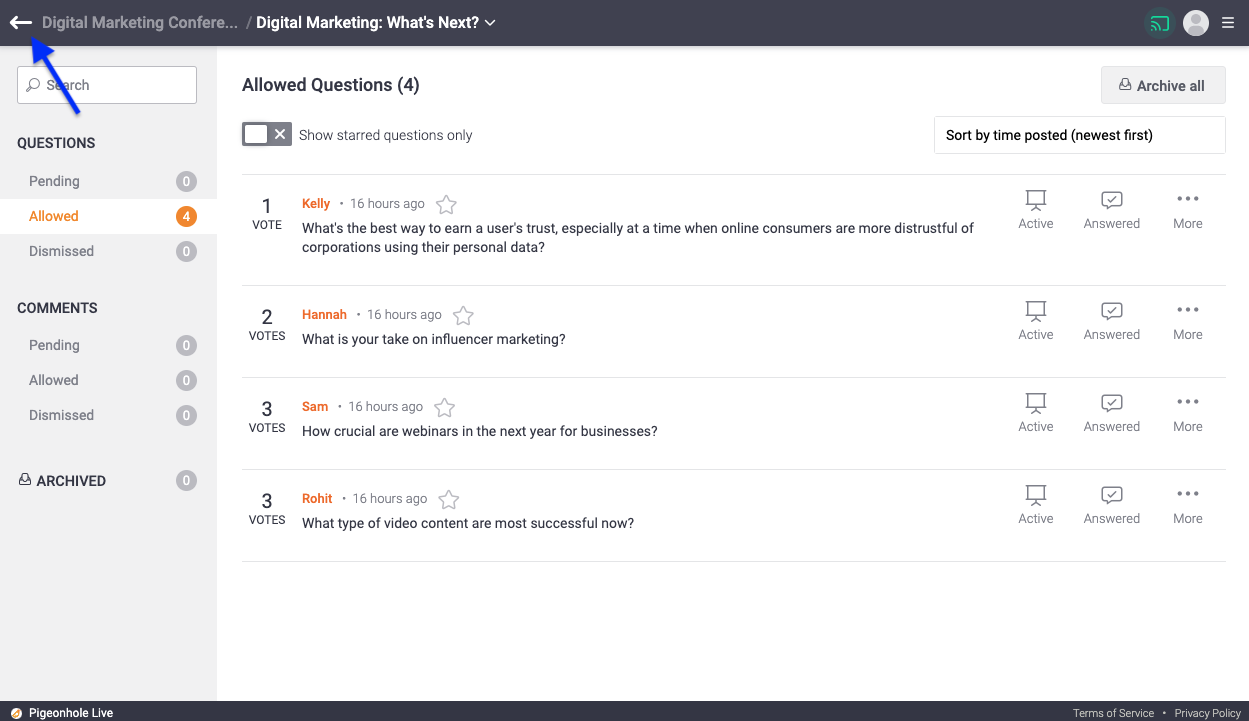Open More options for Hannah's question
Image resolution: width=1249 pixels, height=721 pixels.
[1187, 321]
